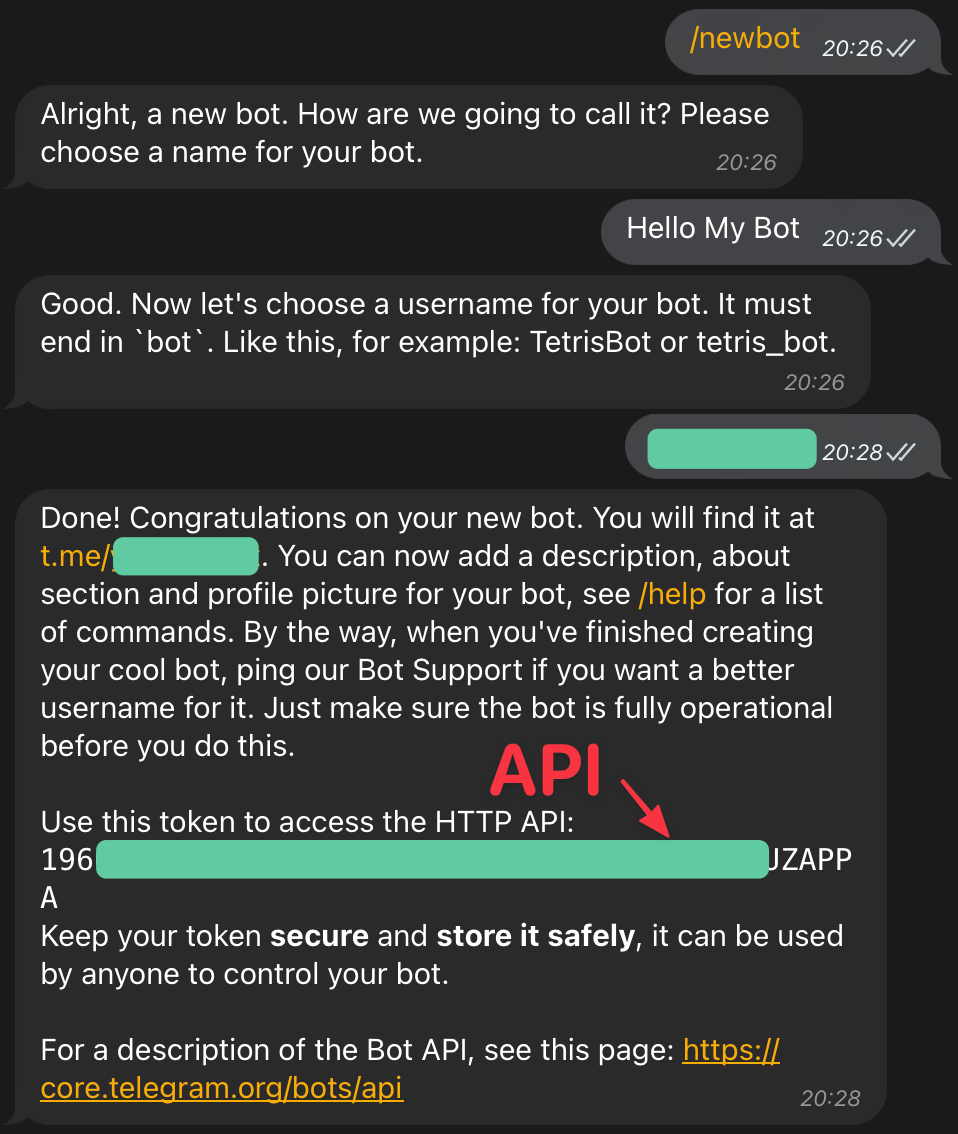Tap the bold 'secure' word
This screenshot has width=958, height=1134.
pos(320,936)
